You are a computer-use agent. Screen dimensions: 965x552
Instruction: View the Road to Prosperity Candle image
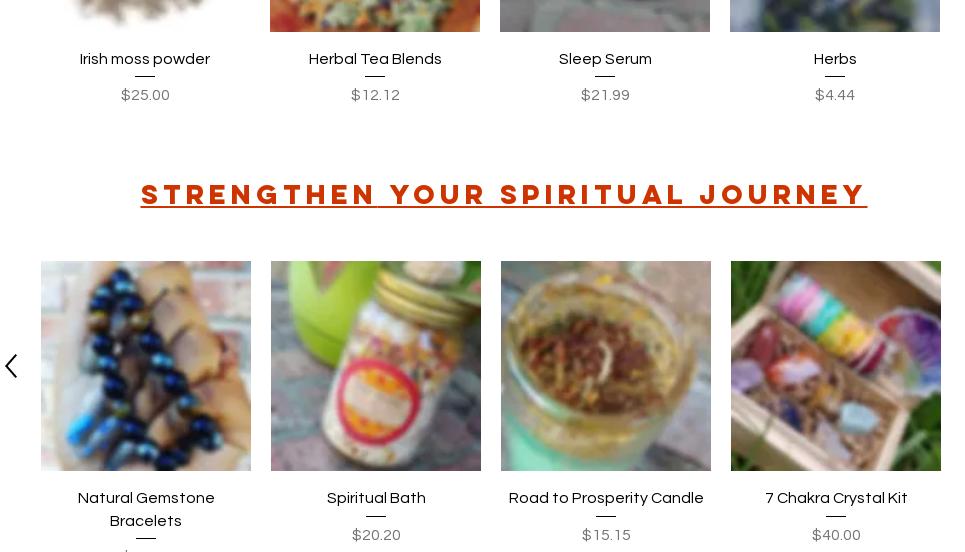(606, 366)
